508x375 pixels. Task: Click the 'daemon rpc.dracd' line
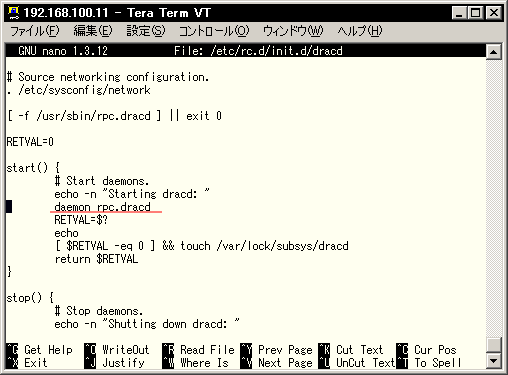tap(102, 207)
